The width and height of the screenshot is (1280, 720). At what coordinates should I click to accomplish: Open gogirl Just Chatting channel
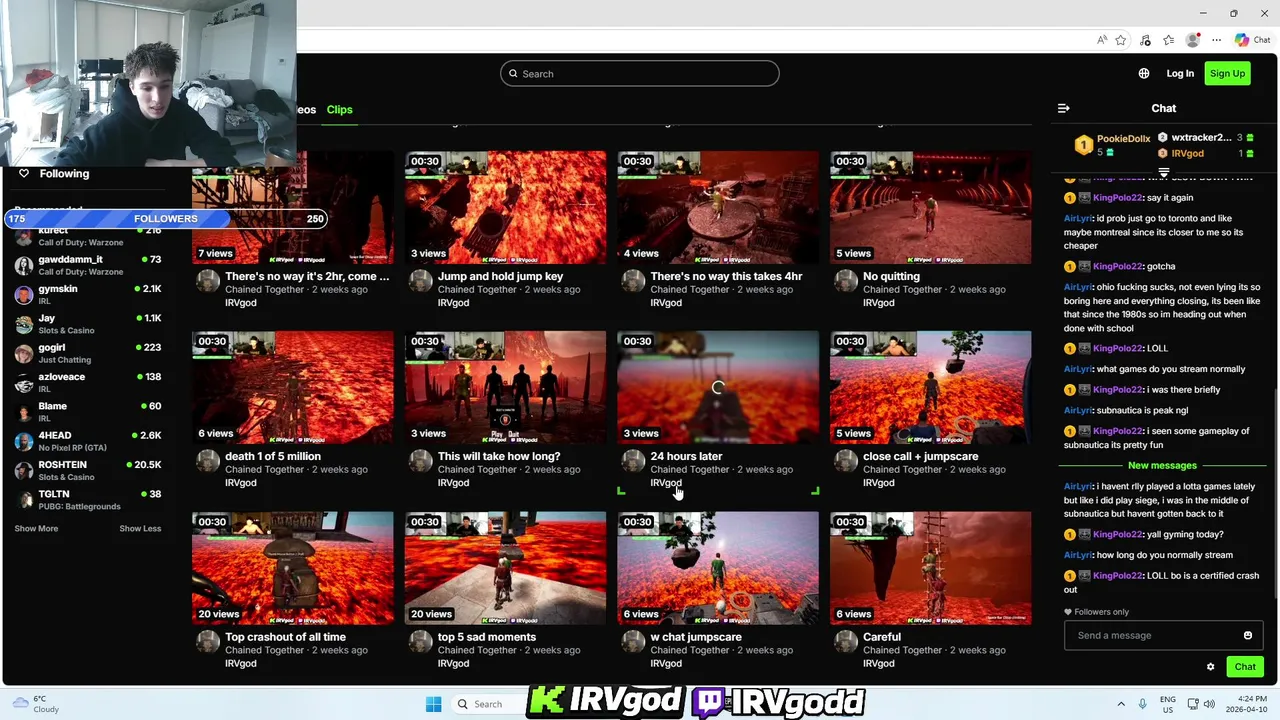pos(88,353)
